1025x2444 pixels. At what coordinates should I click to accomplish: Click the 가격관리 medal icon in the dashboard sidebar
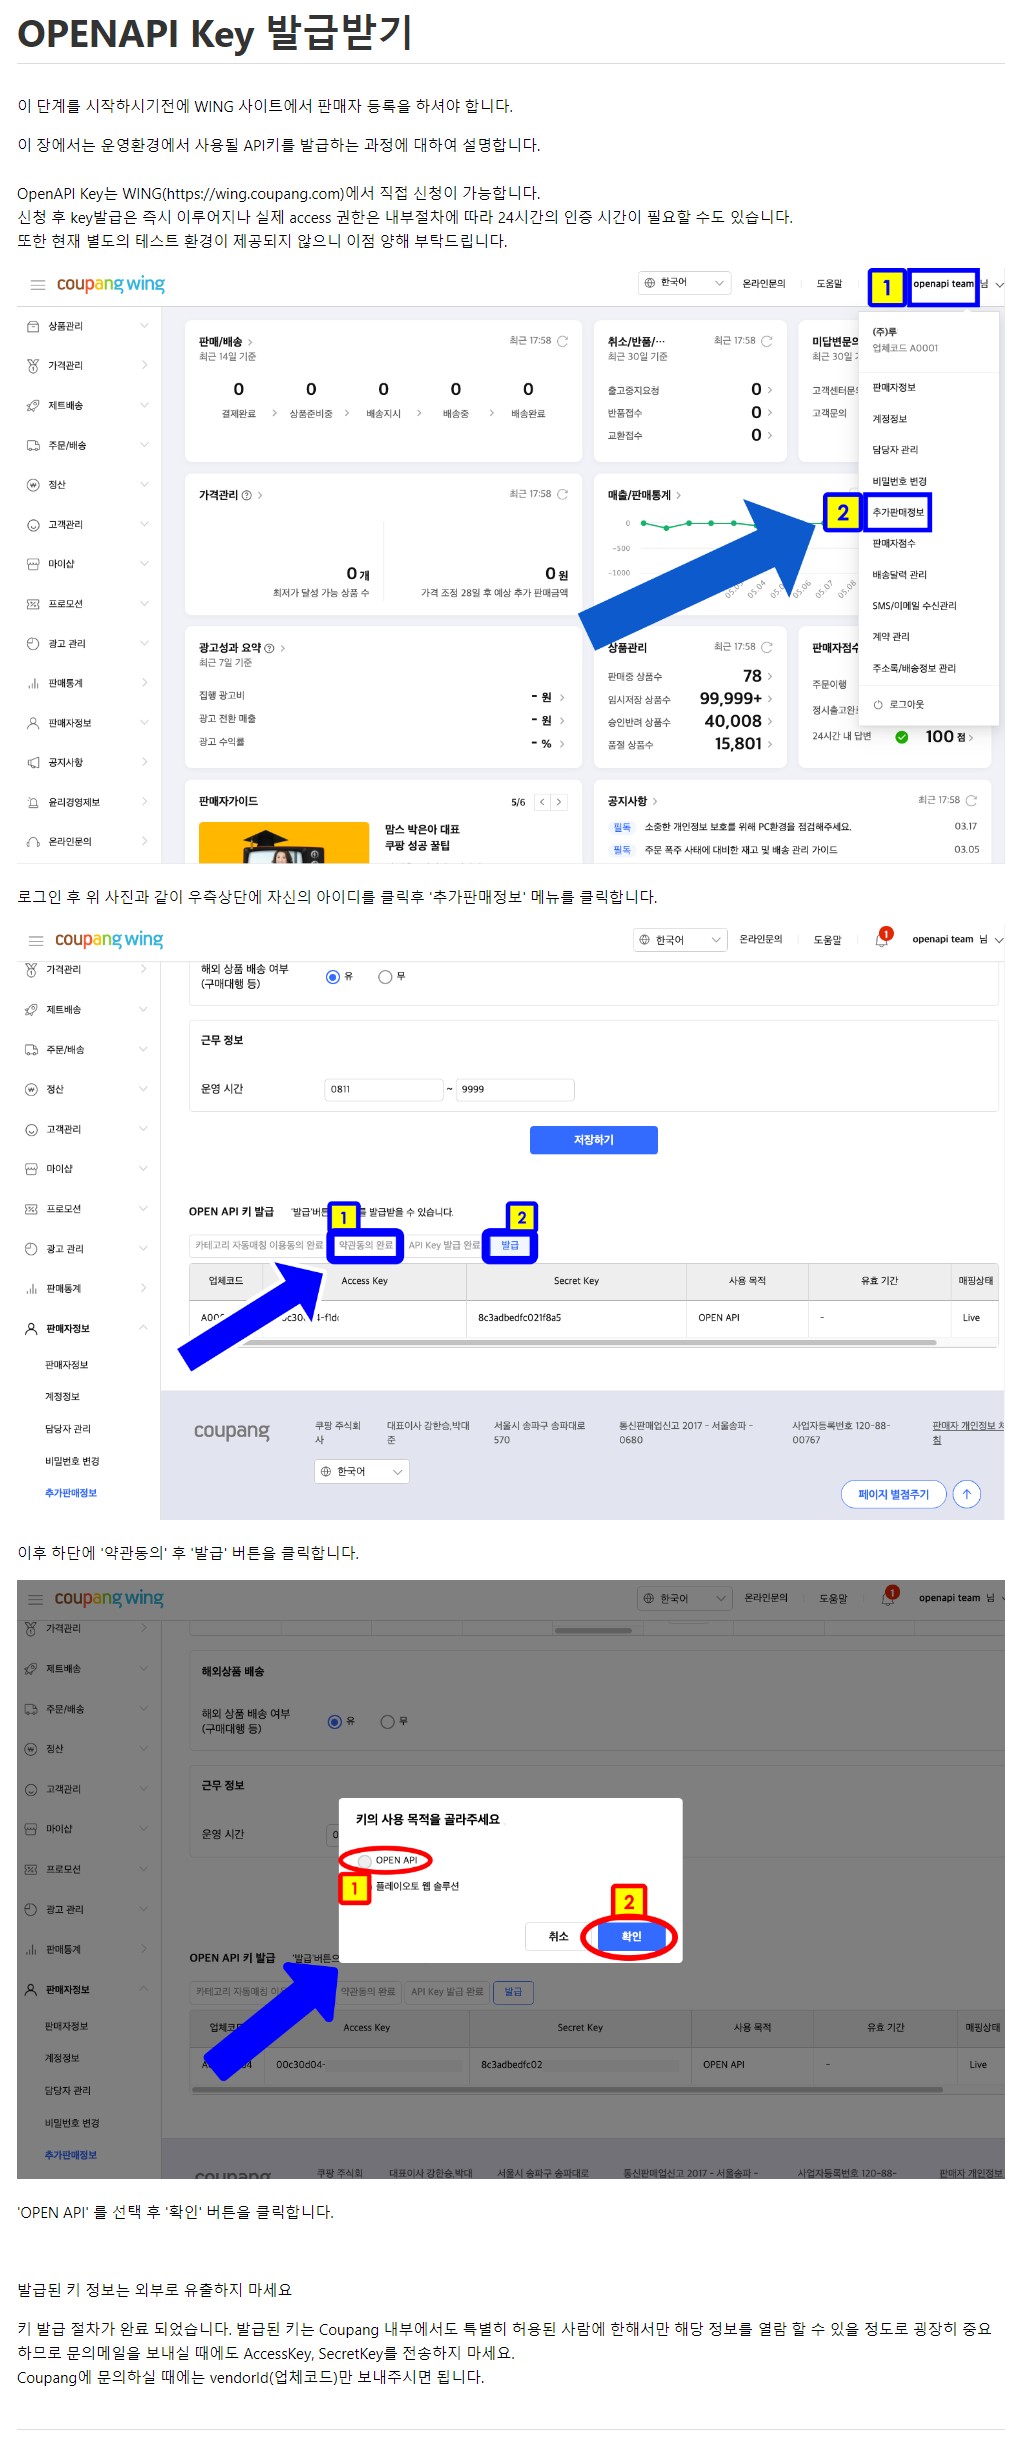point(33,366)
